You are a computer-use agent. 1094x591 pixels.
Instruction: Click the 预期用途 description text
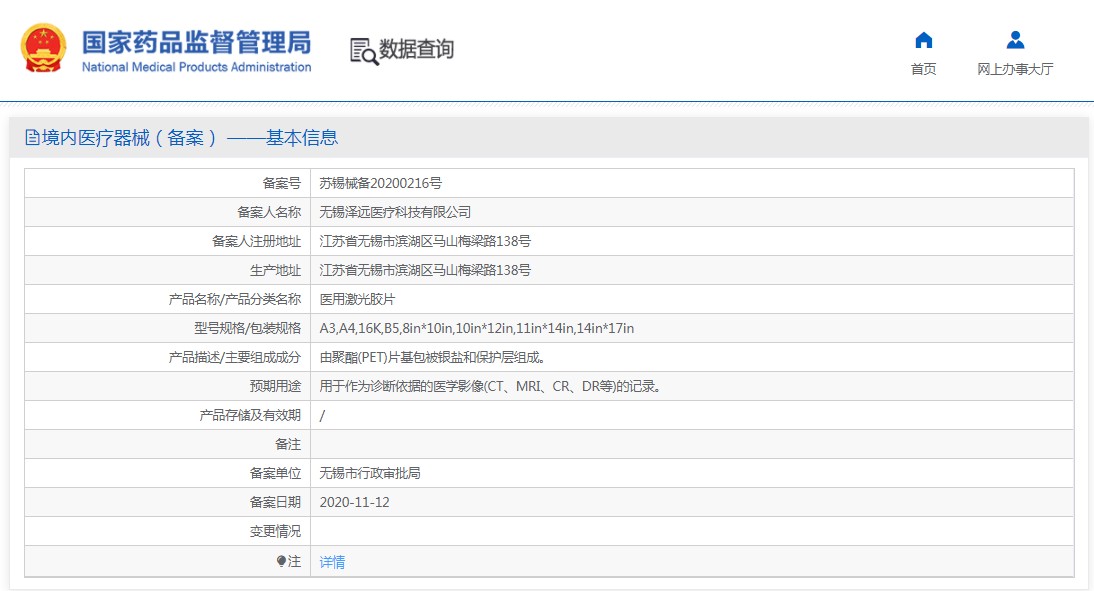(490, 387)
